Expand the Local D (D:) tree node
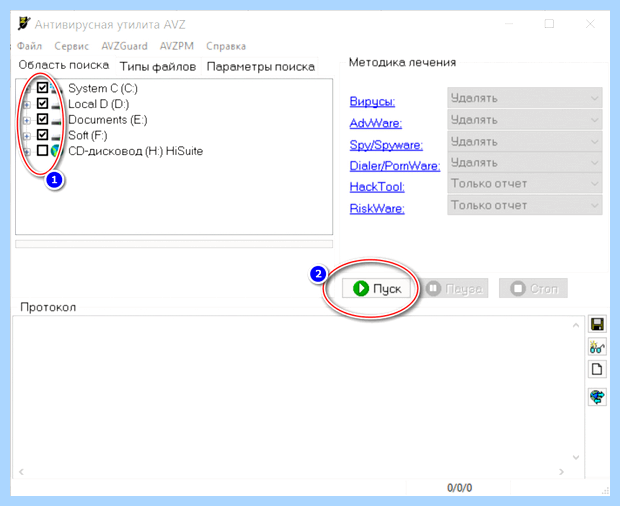Viewport: 620px width, 506px height. pos(26,105)
